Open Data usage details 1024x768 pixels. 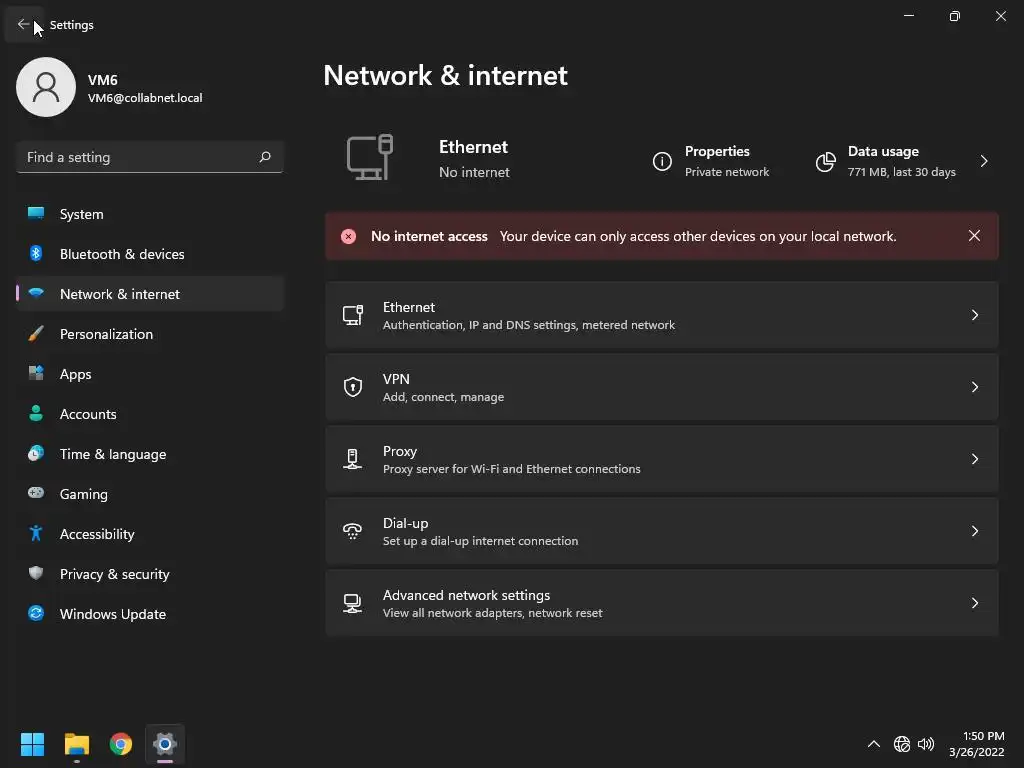tap(984, 161)
